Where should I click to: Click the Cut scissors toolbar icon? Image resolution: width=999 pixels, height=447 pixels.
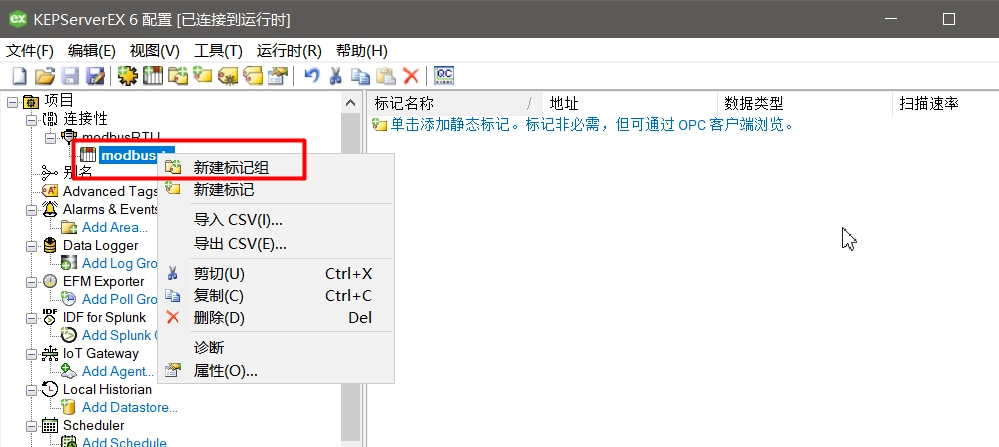click(x=336, y=76)
